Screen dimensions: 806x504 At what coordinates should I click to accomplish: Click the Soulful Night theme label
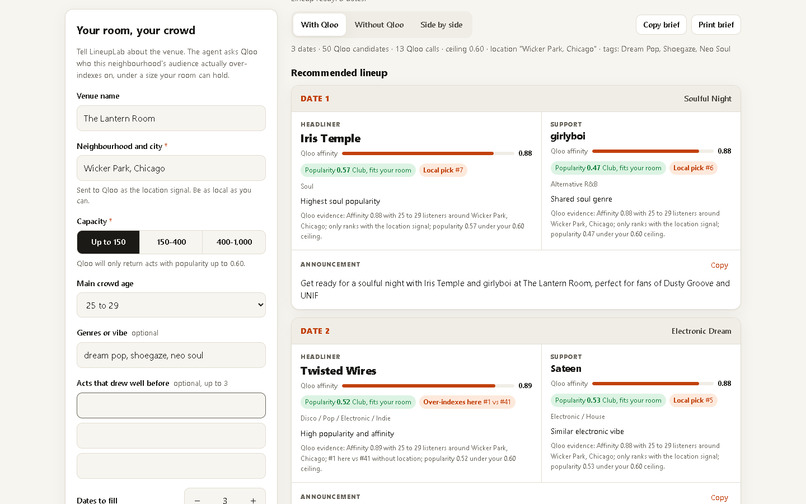(x=707, y=99)
